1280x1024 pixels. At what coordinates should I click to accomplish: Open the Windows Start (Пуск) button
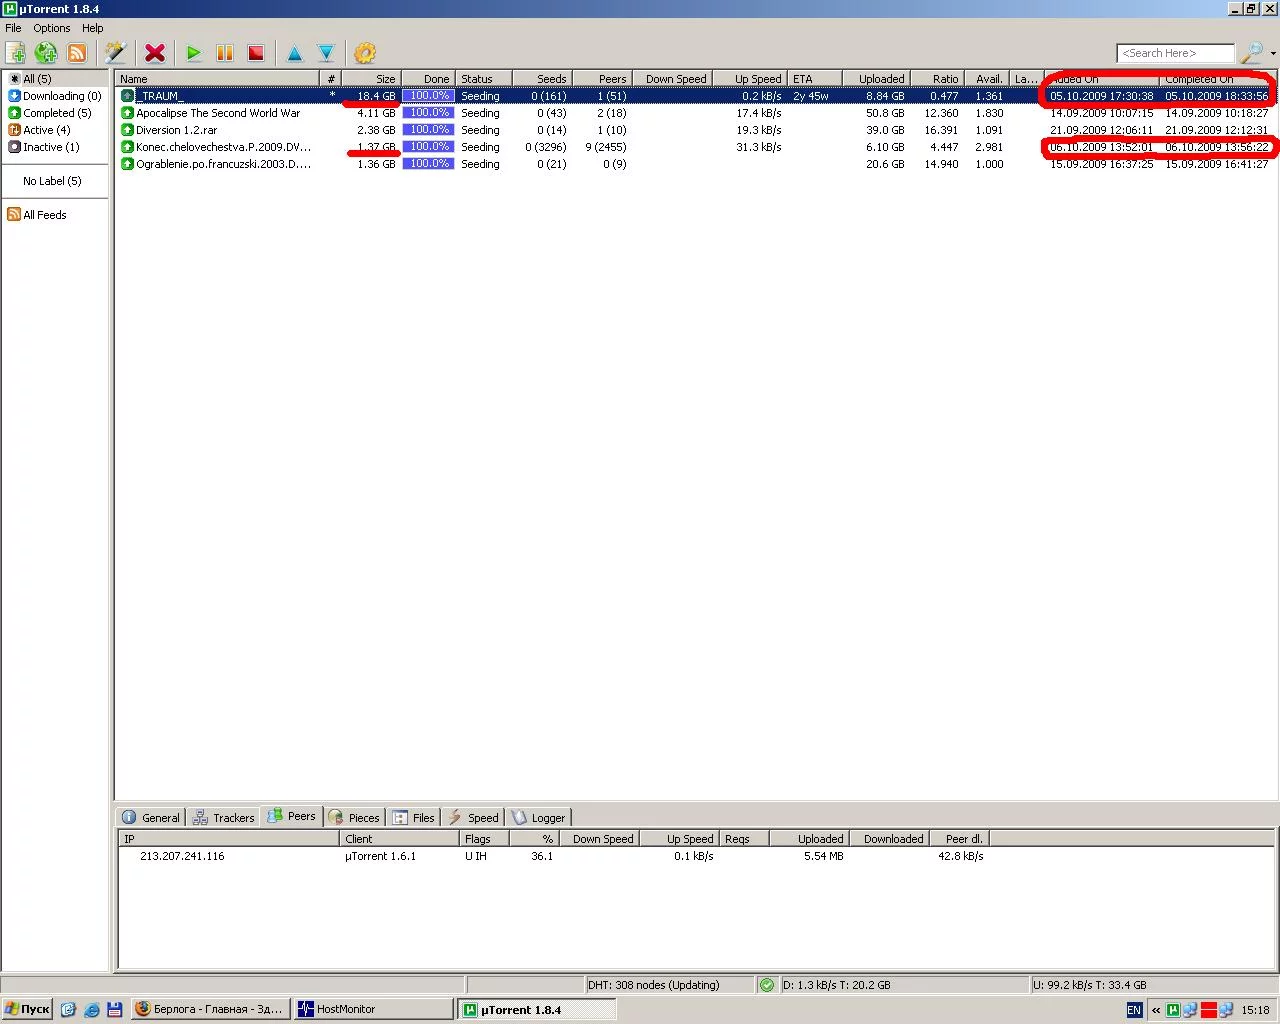click(27, 1009)
